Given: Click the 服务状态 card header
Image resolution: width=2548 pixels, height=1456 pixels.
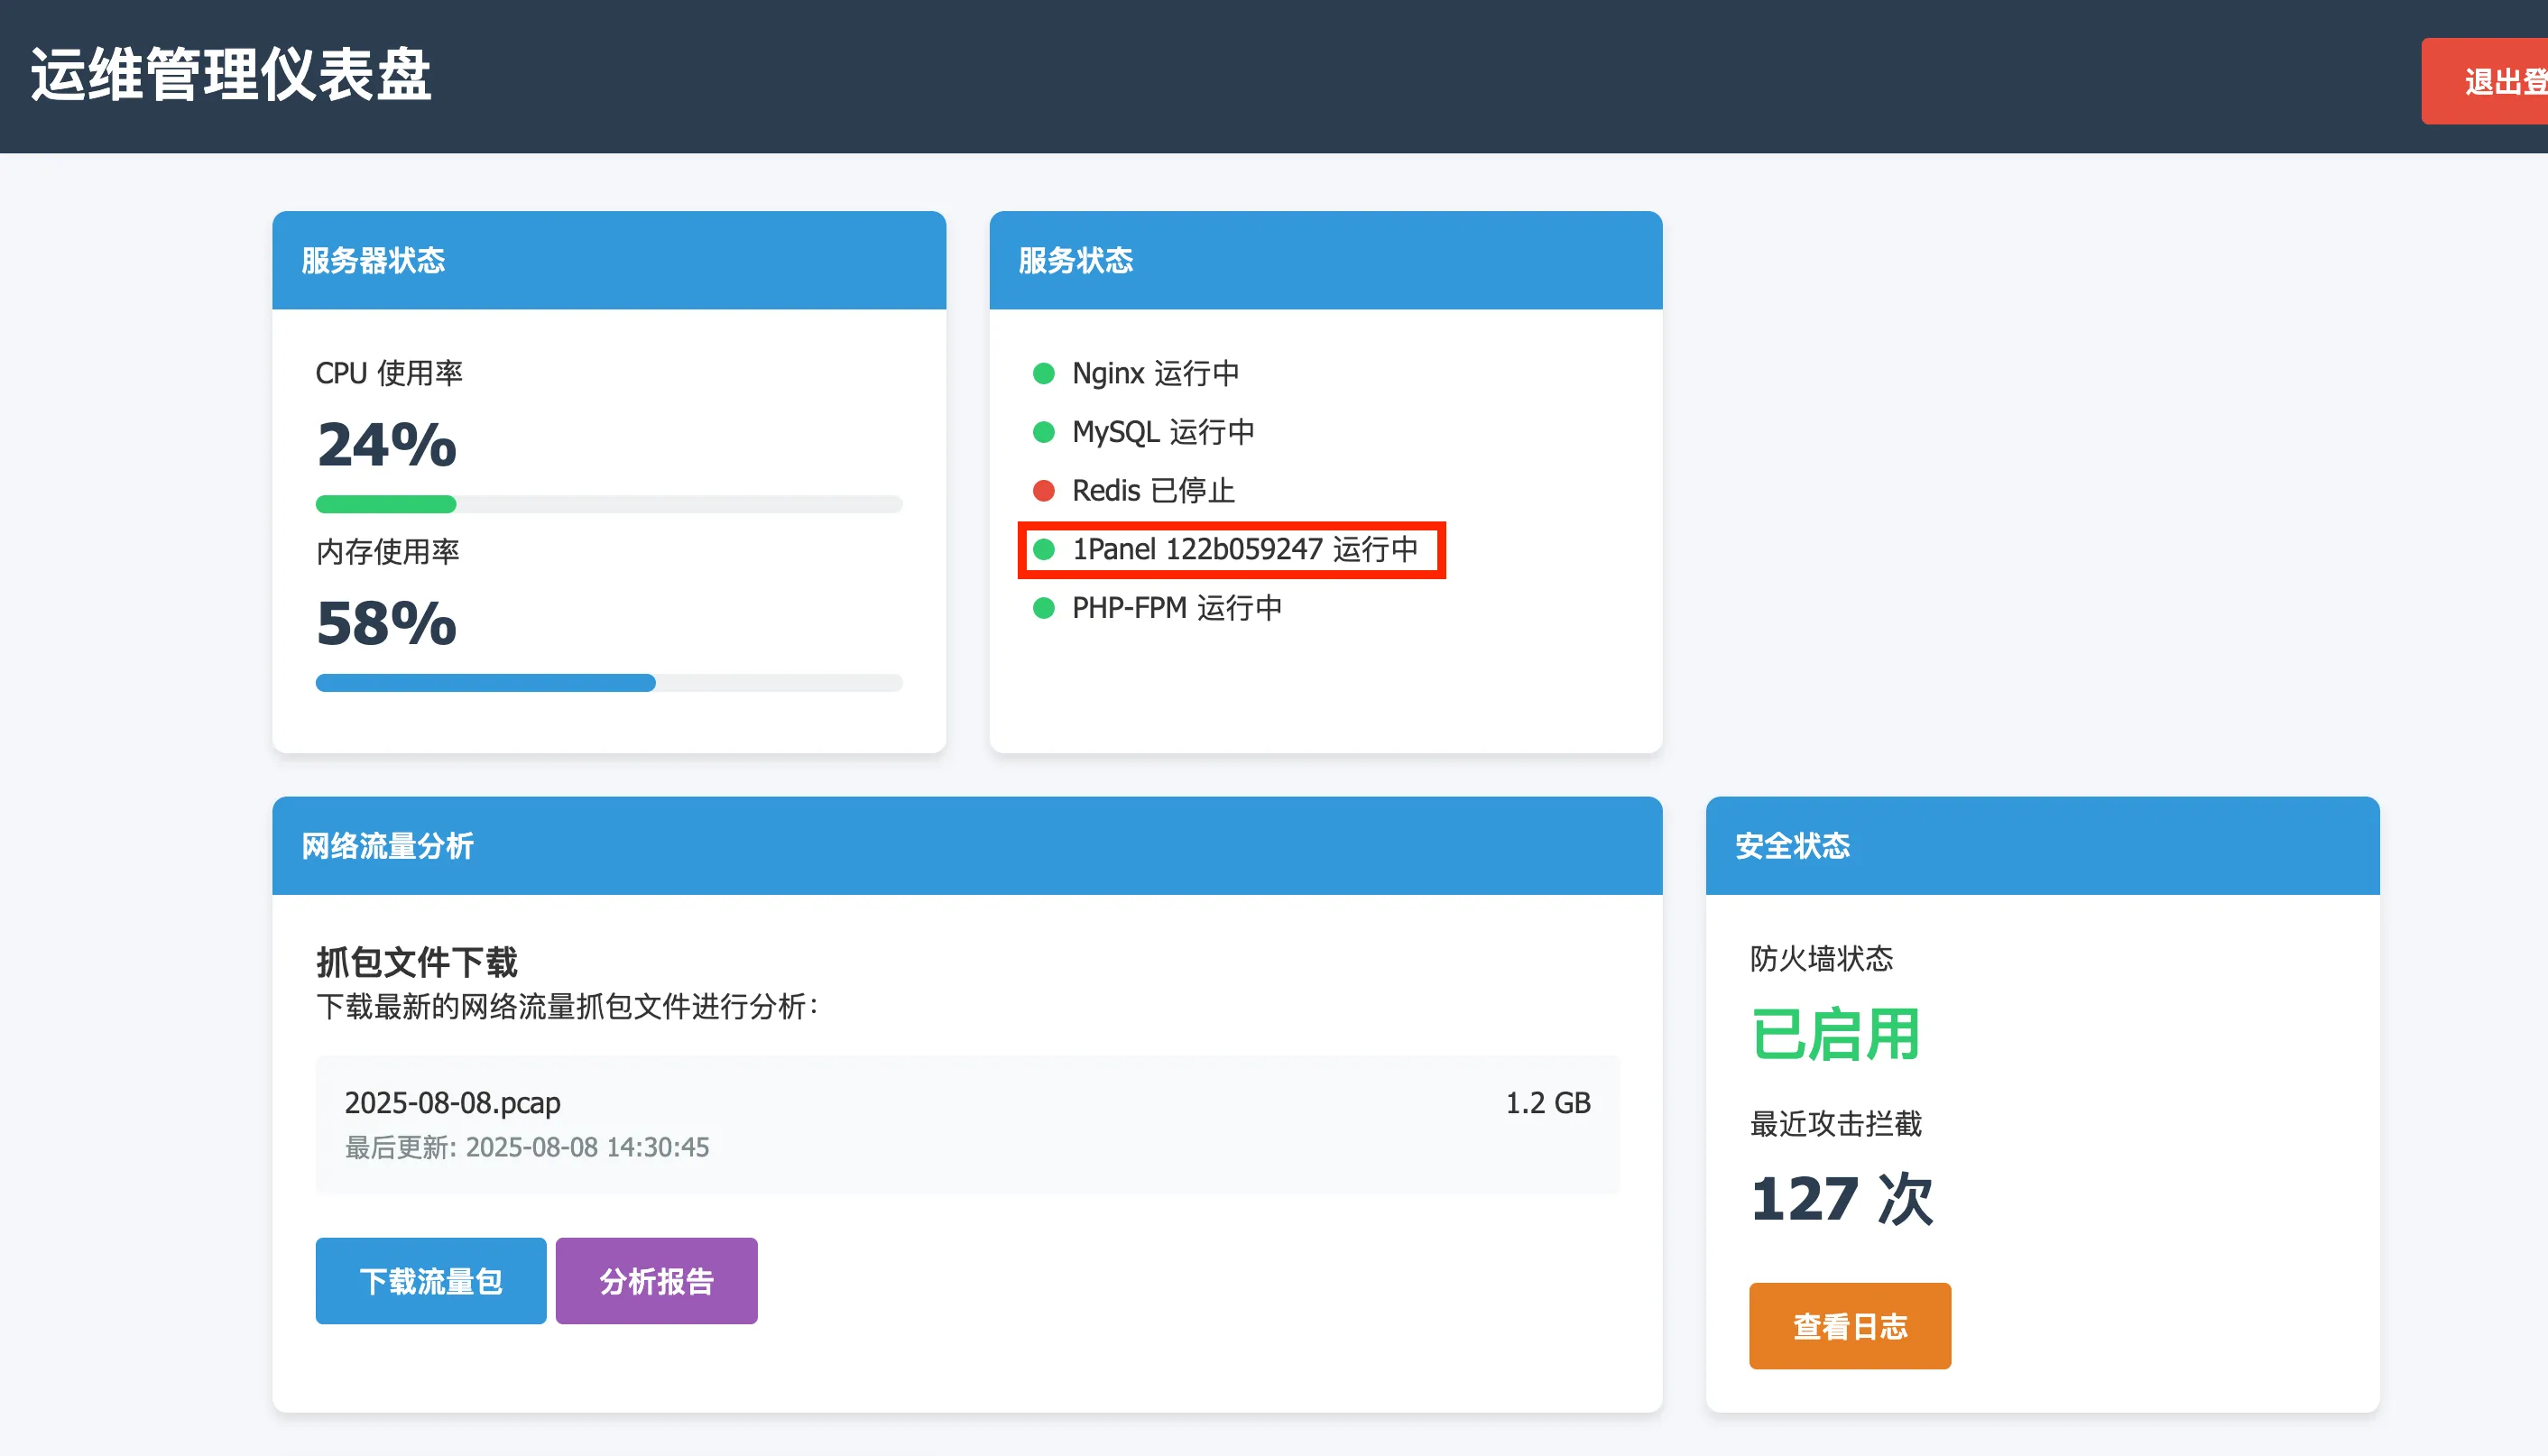Looking at the screenshot, I should [x=1325, y=260].
